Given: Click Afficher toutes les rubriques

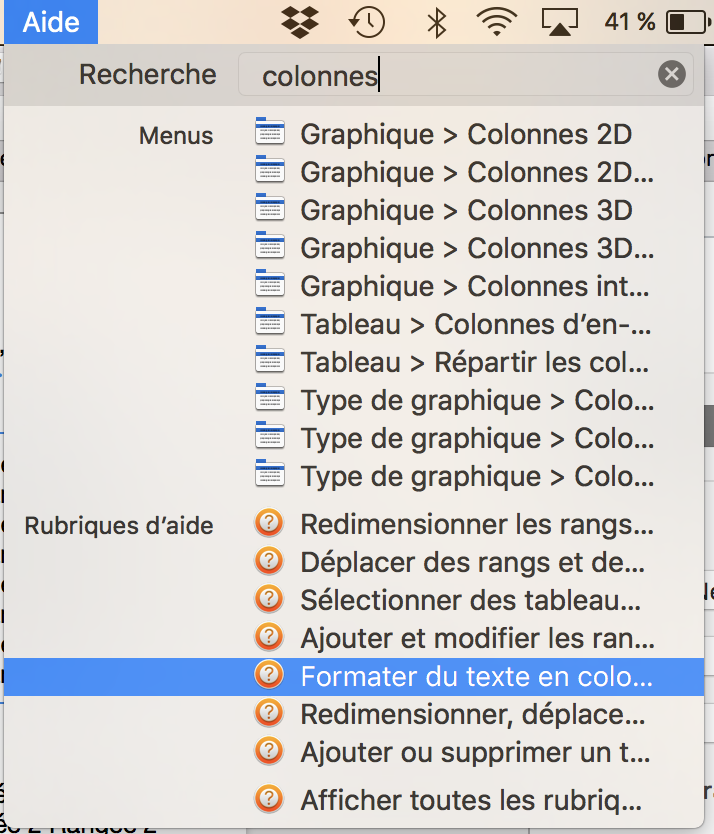Looking at the screenshot, I should tap(470, 800).
